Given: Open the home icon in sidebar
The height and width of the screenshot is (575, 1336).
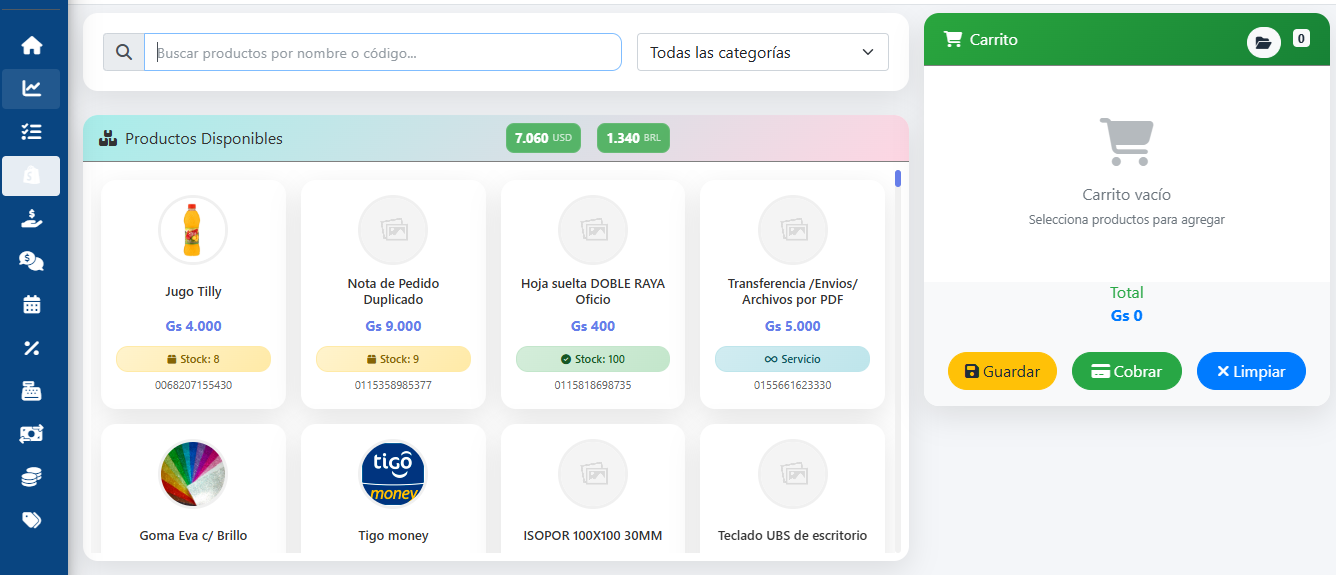Looking at the screenshot, I should [x=32, y=45].
